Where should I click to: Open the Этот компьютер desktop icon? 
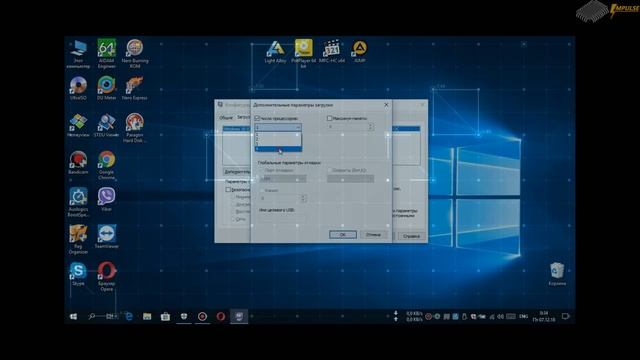coord(78,53)
